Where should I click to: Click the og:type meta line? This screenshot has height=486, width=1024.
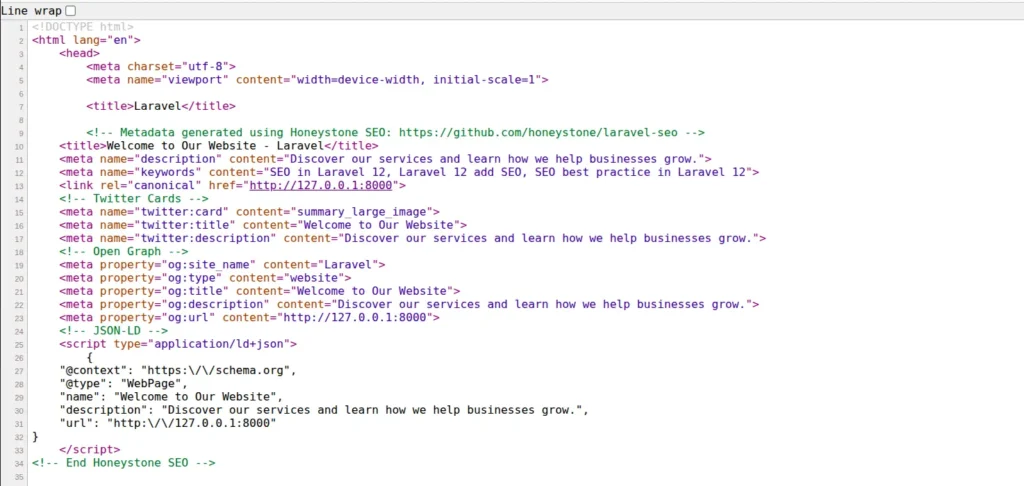pos(205,278)
